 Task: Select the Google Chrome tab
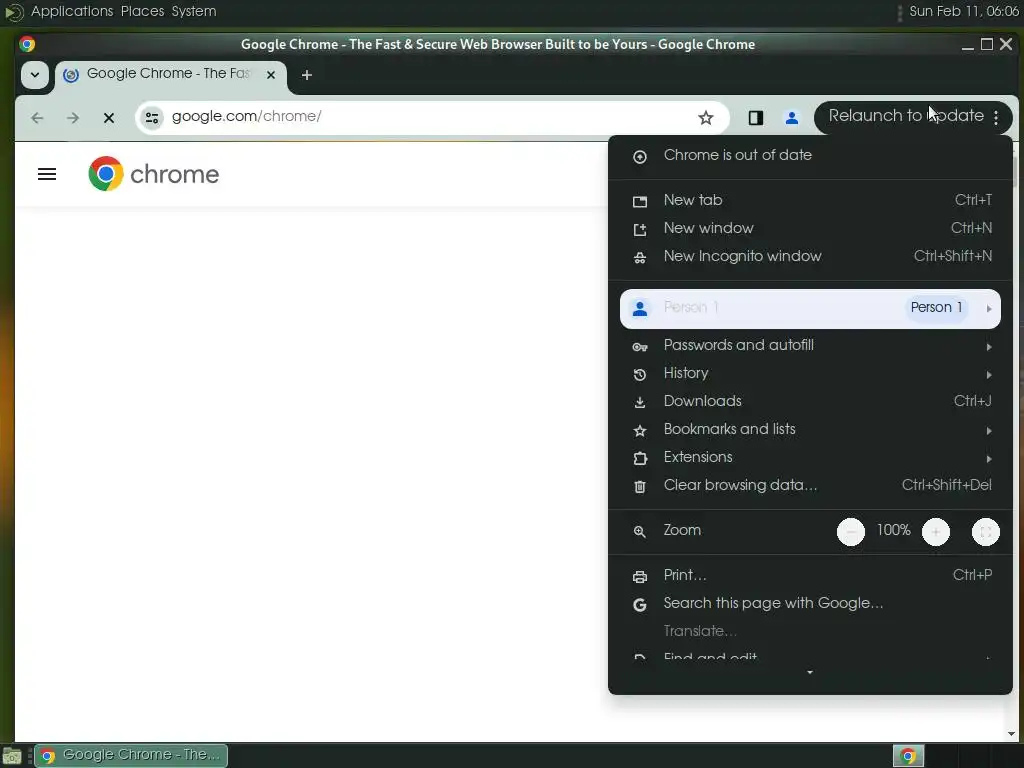(x=170, y=75)
